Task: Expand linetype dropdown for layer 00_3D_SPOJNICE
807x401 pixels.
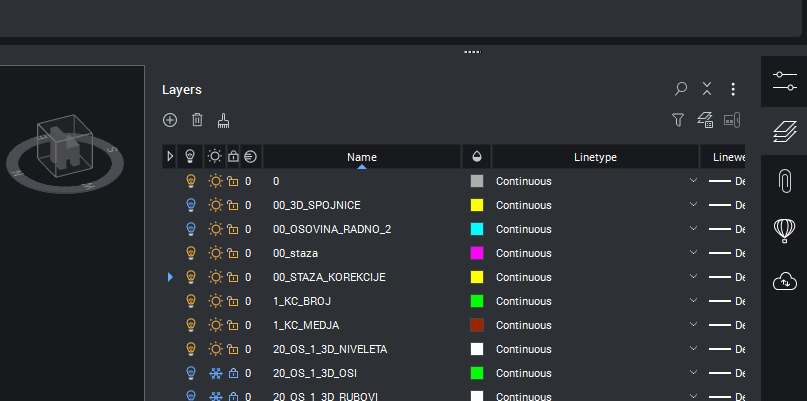Action: point(693,205)
